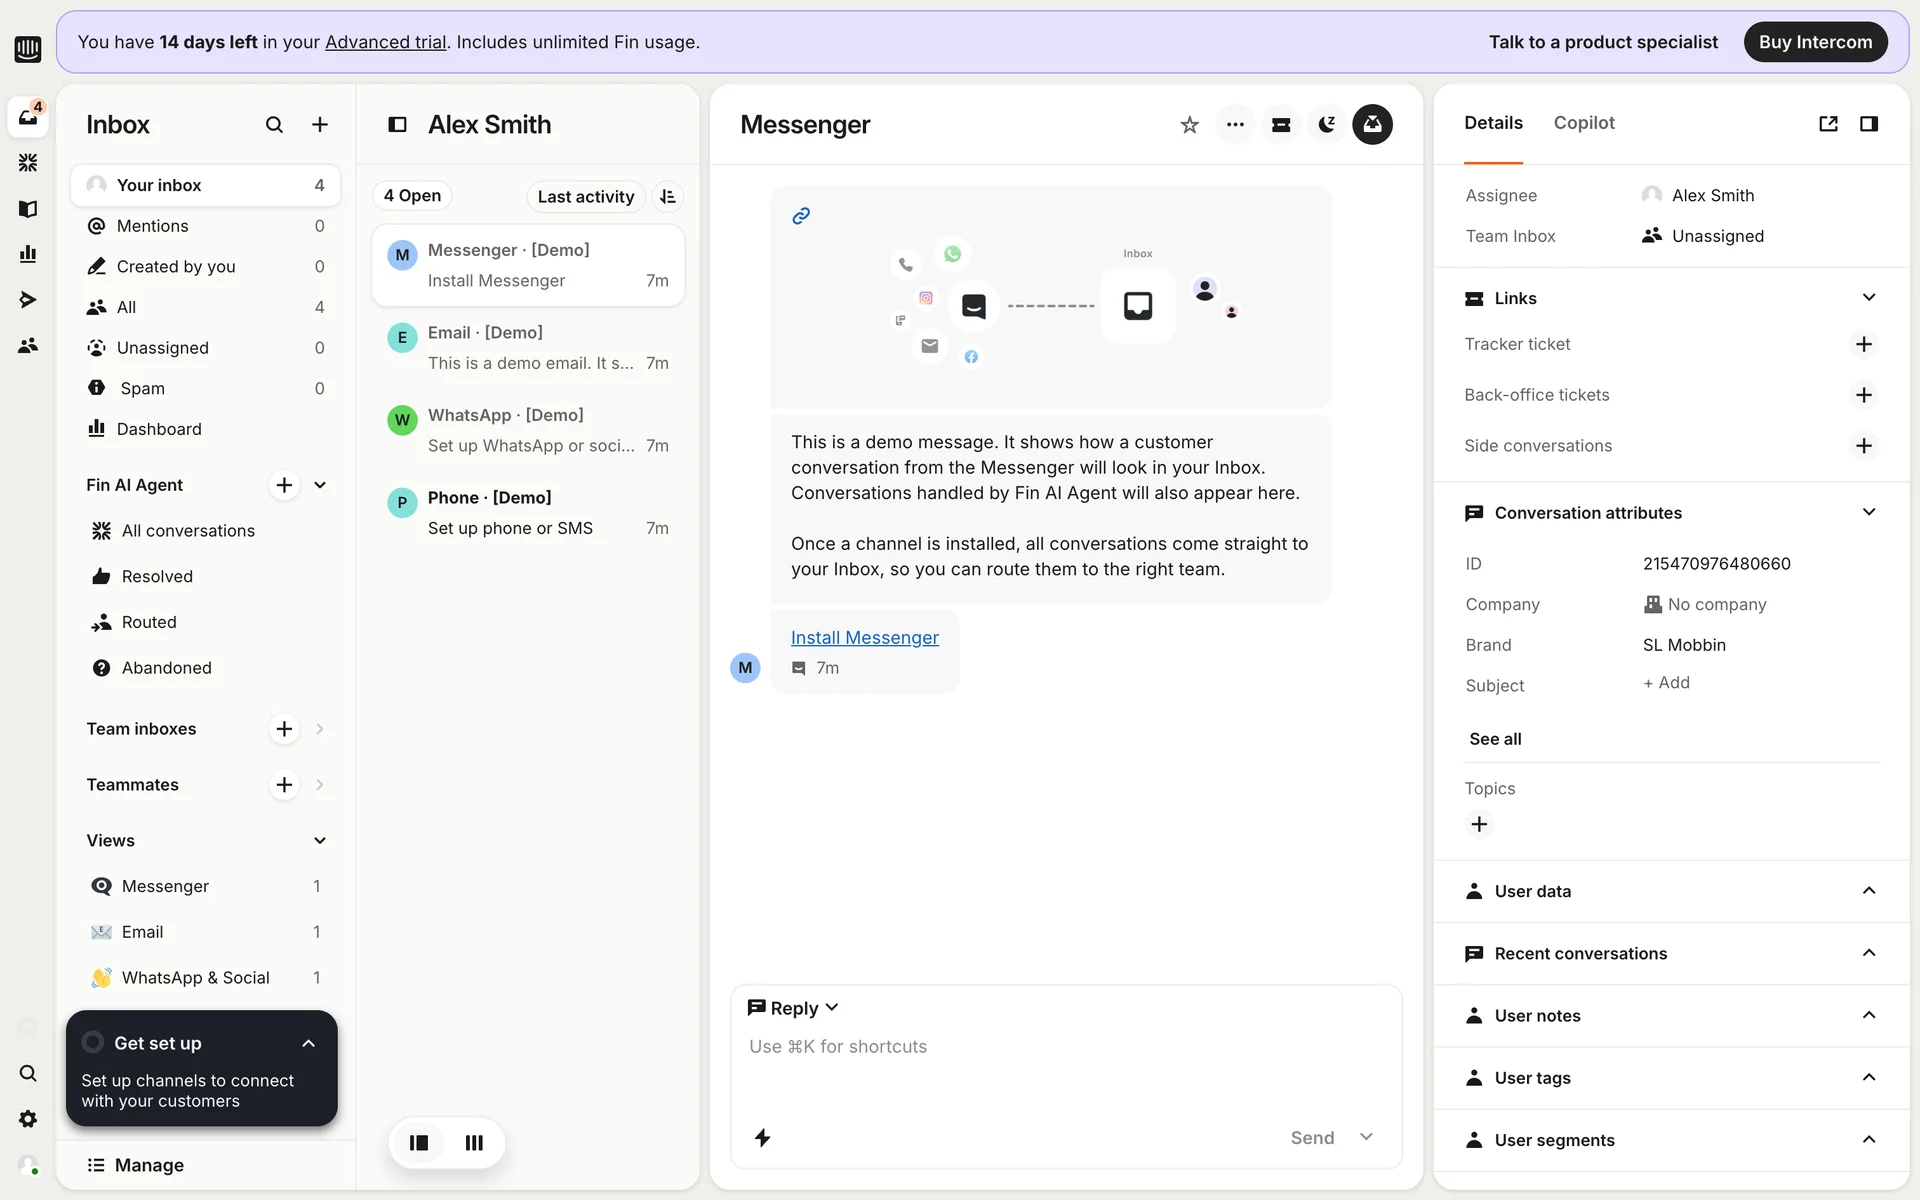This screenshot has height=1200, width=1920.
Task: Click the lightning bolt macros icon
Action: tap(762, 1137)
